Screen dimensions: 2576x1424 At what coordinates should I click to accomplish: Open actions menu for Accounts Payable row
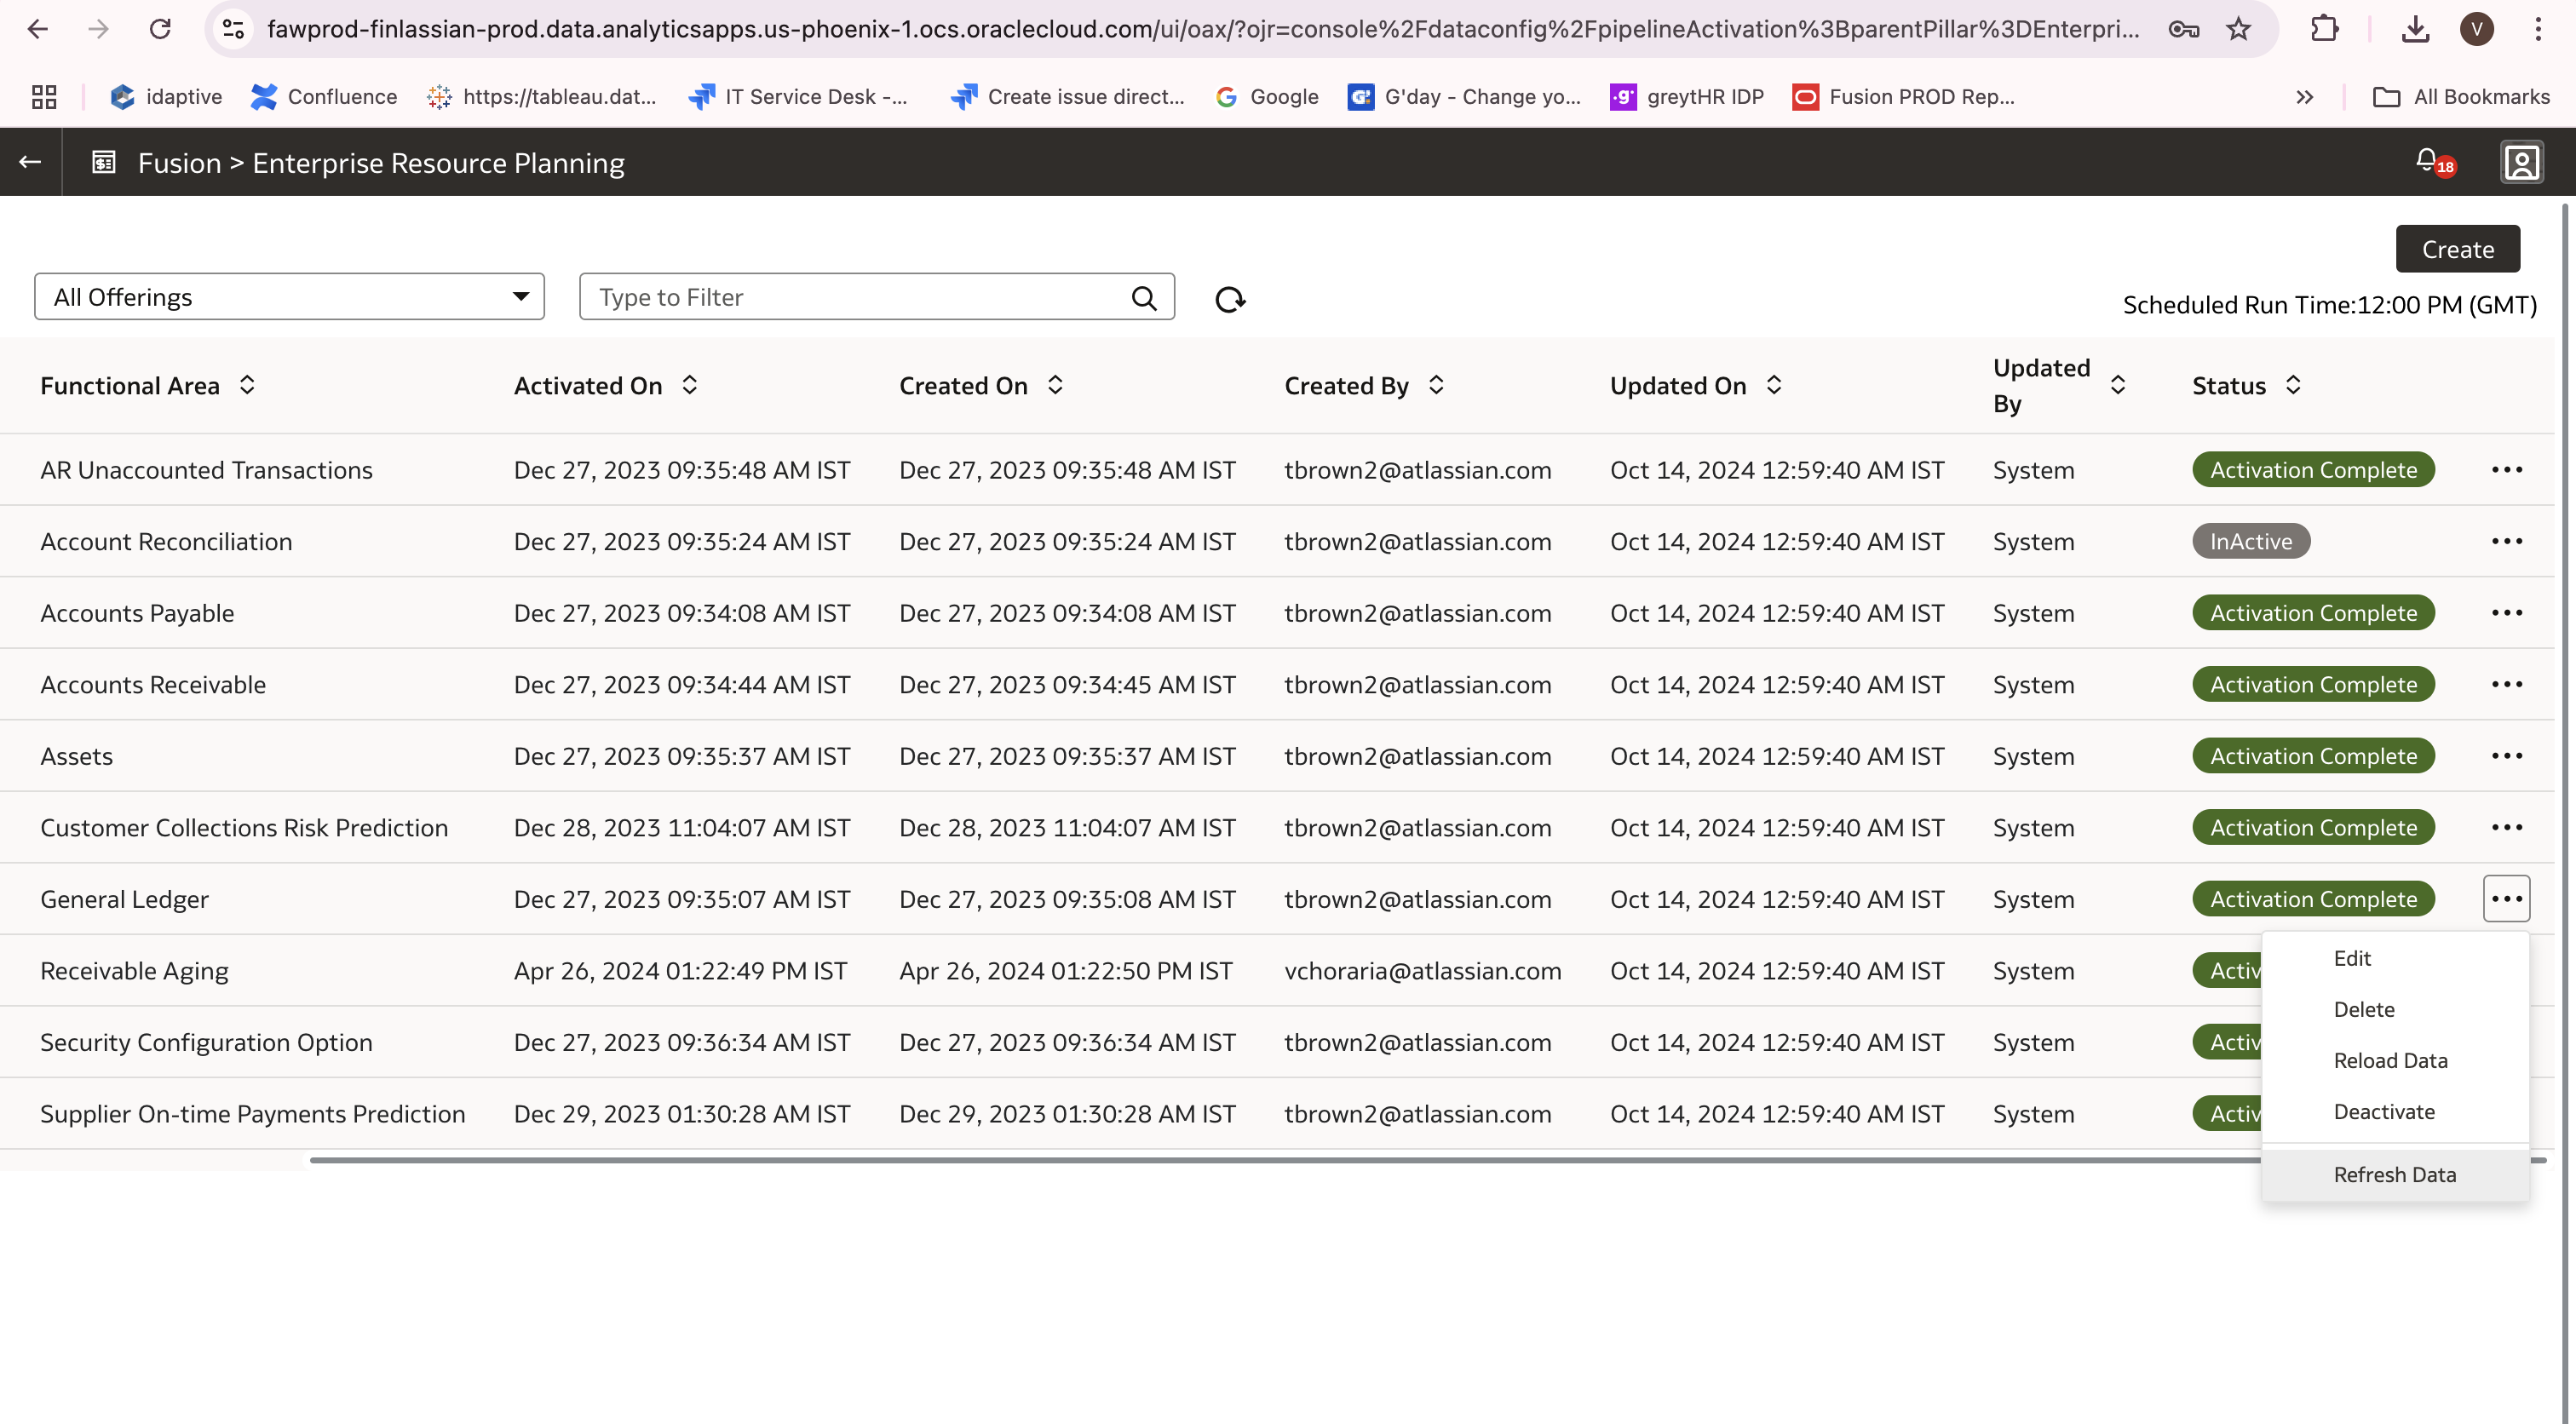[x=2506, y=613]
